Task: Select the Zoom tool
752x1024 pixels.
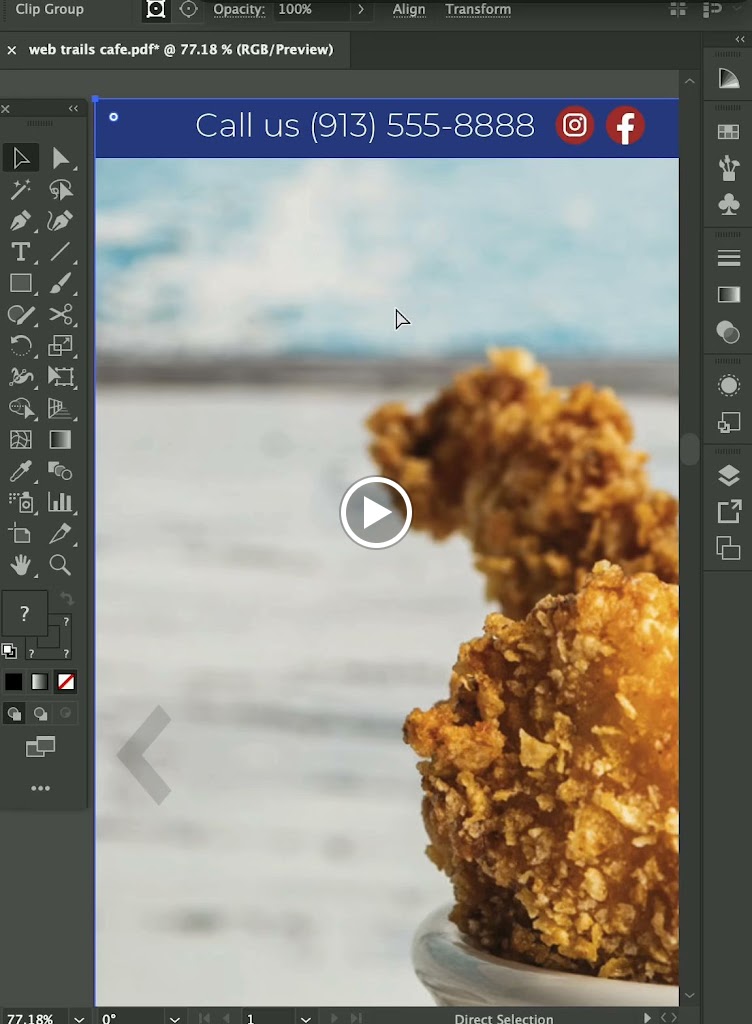Action: tap(61, 565)
